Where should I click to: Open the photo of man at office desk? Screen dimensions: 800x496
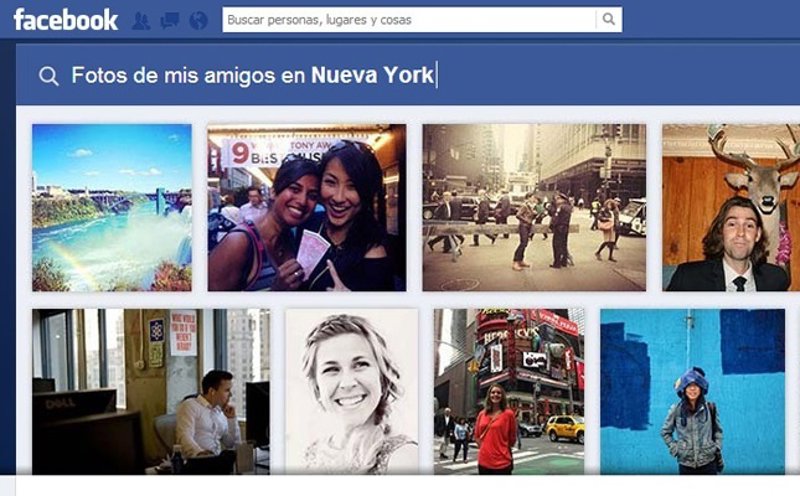tap(150, 390)
